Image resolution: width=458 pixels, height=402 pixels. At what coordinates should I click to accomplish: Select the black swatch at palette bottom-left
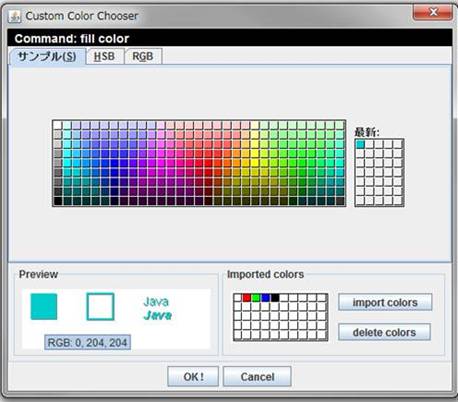pos(58,201)
